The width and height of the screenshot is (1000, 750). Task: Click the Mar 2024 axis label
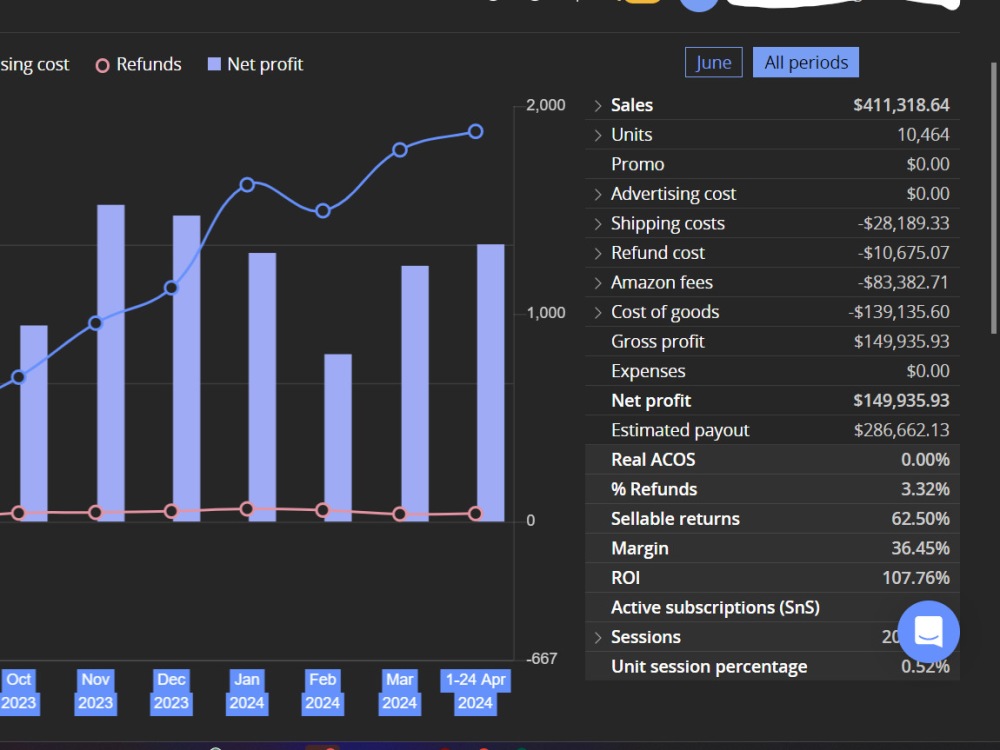[x=399, y=691]
